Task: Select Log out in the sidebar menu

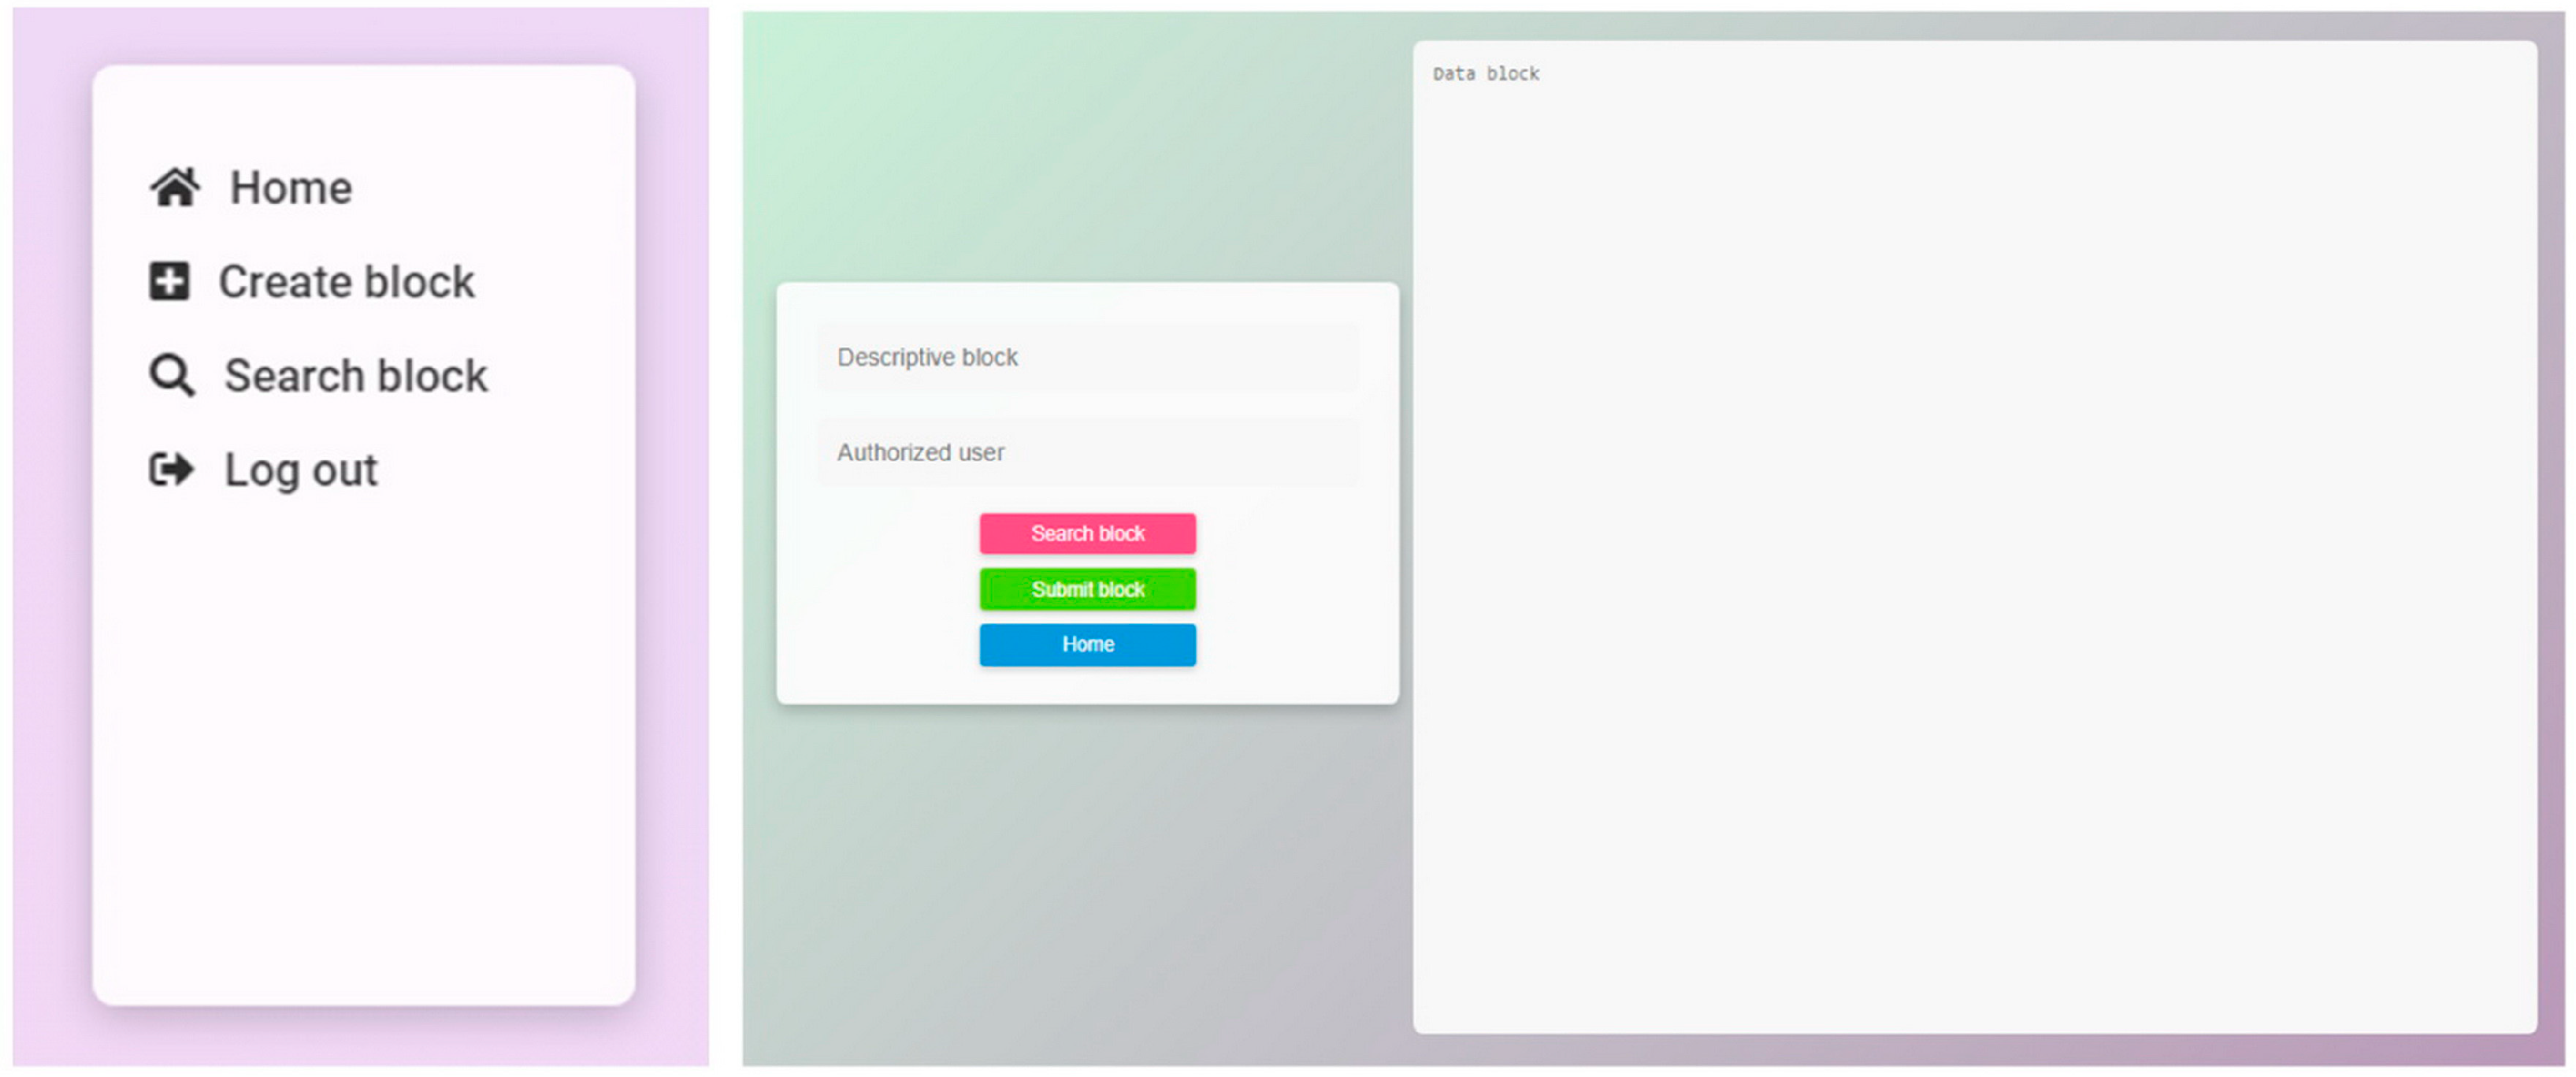Action: [301, 470]
